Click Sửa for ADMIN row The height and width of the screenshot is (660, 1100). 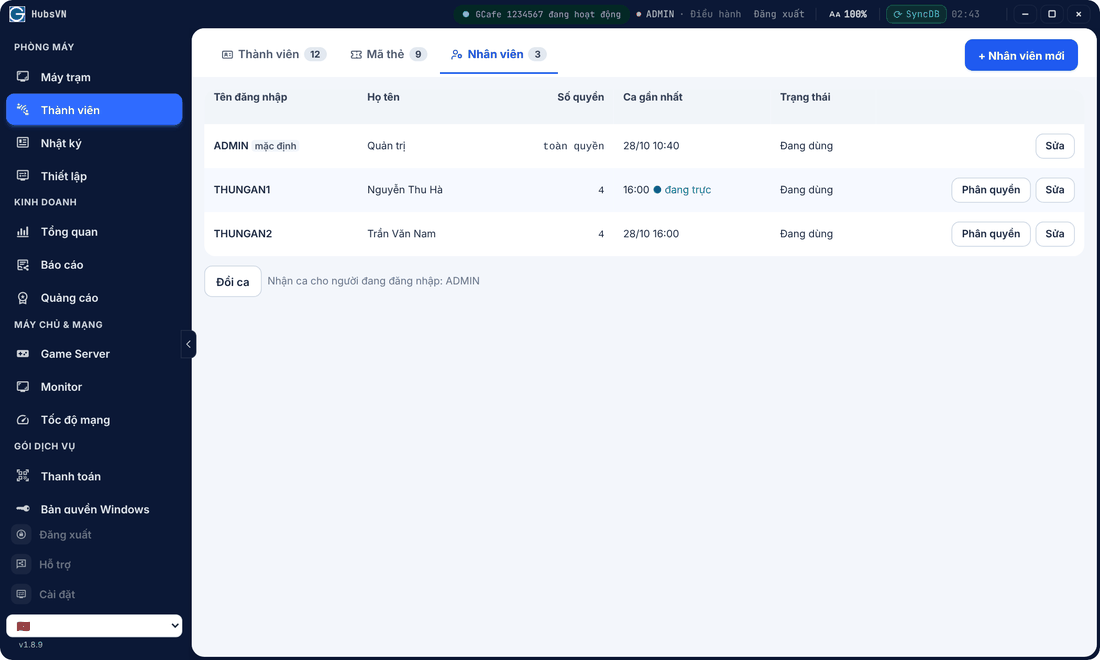pos(1054,146)
